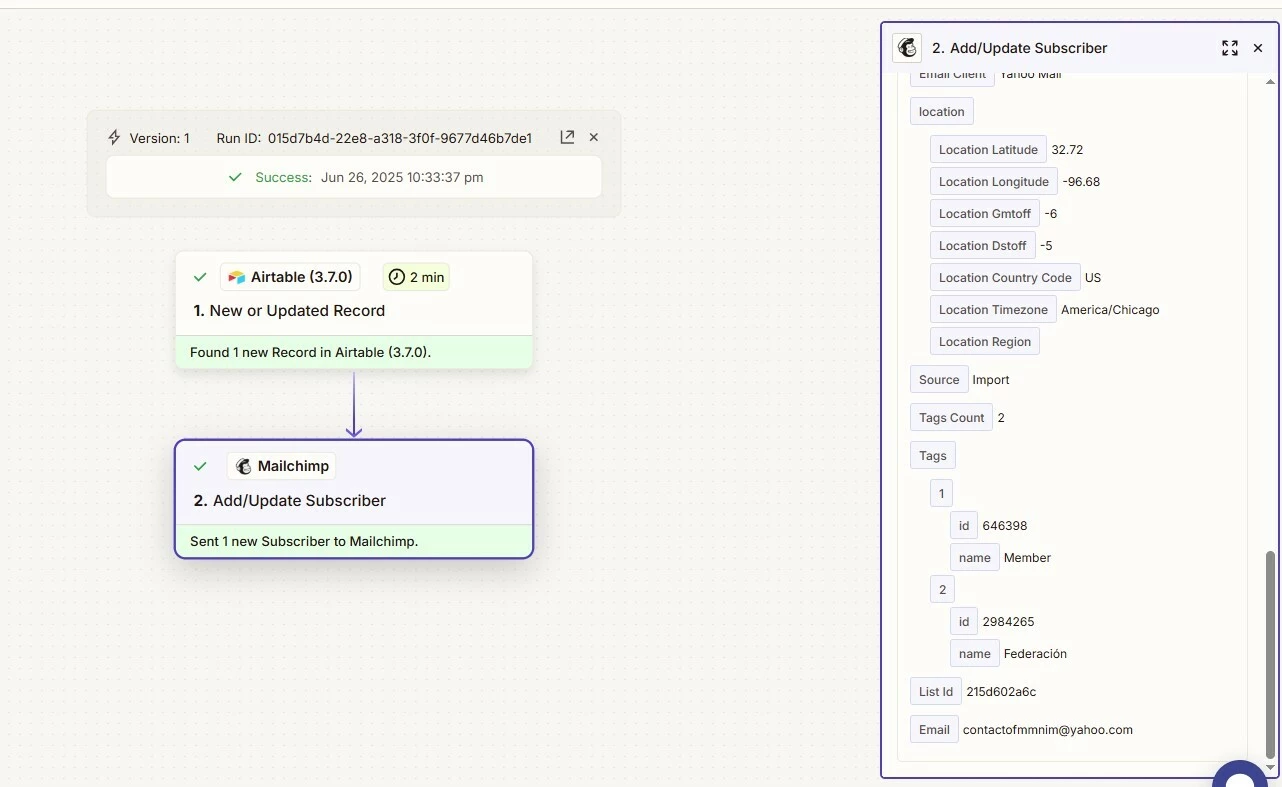
Task: Click the 2 min duration badge
Action: 417,277
